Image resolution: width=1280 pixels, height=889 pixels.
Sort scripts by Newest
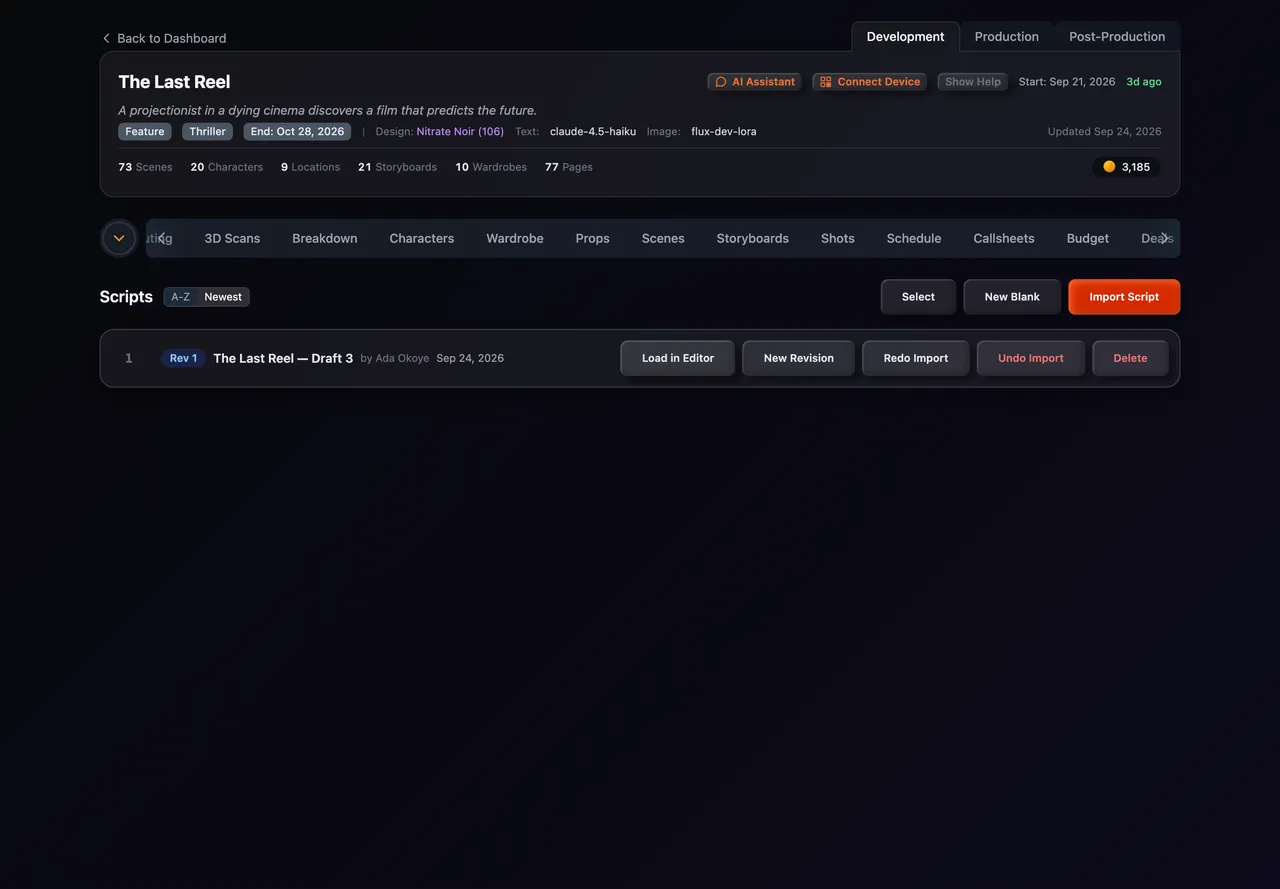[223, 297]
